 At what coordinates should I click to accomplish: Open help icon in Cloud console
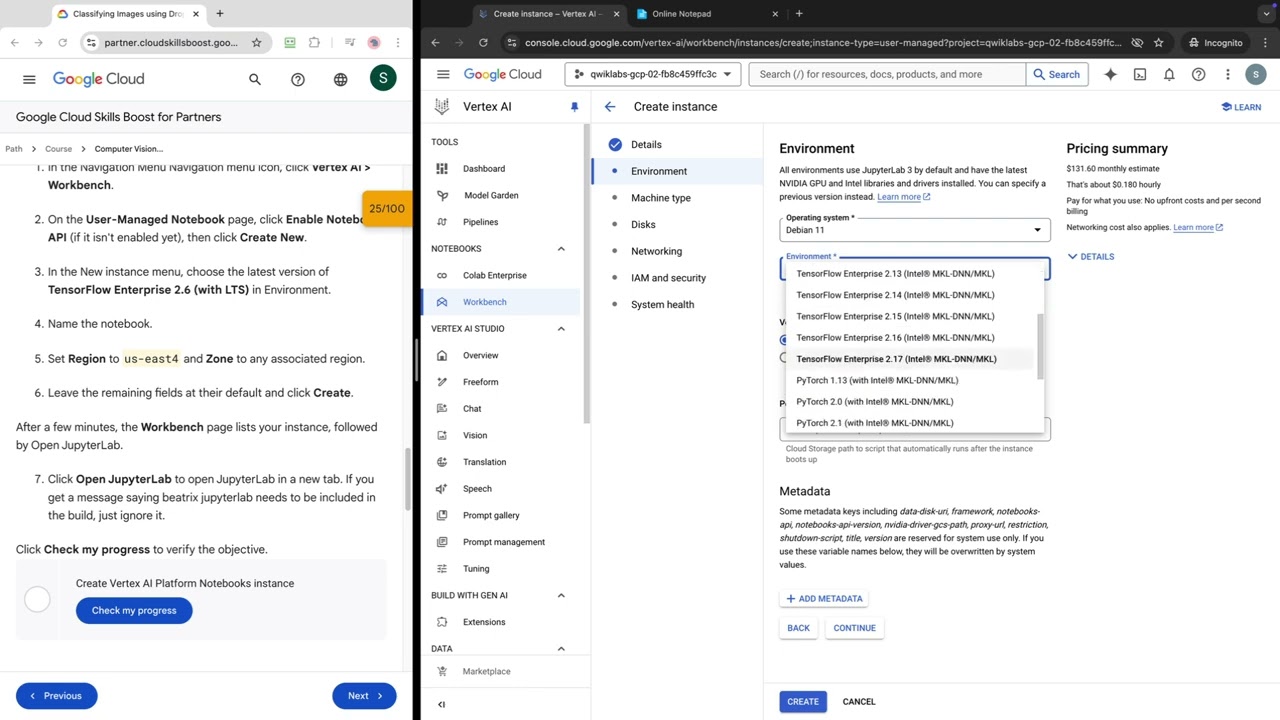point(1198,74)
